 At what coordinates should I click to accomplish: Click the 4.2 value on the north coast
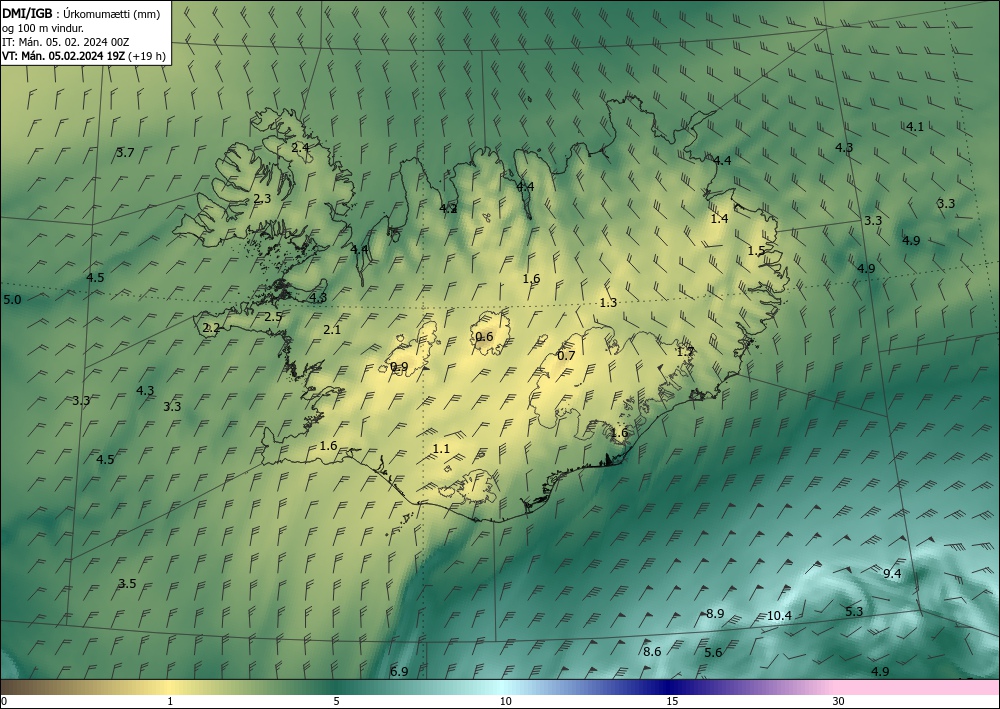coord(448,208)
